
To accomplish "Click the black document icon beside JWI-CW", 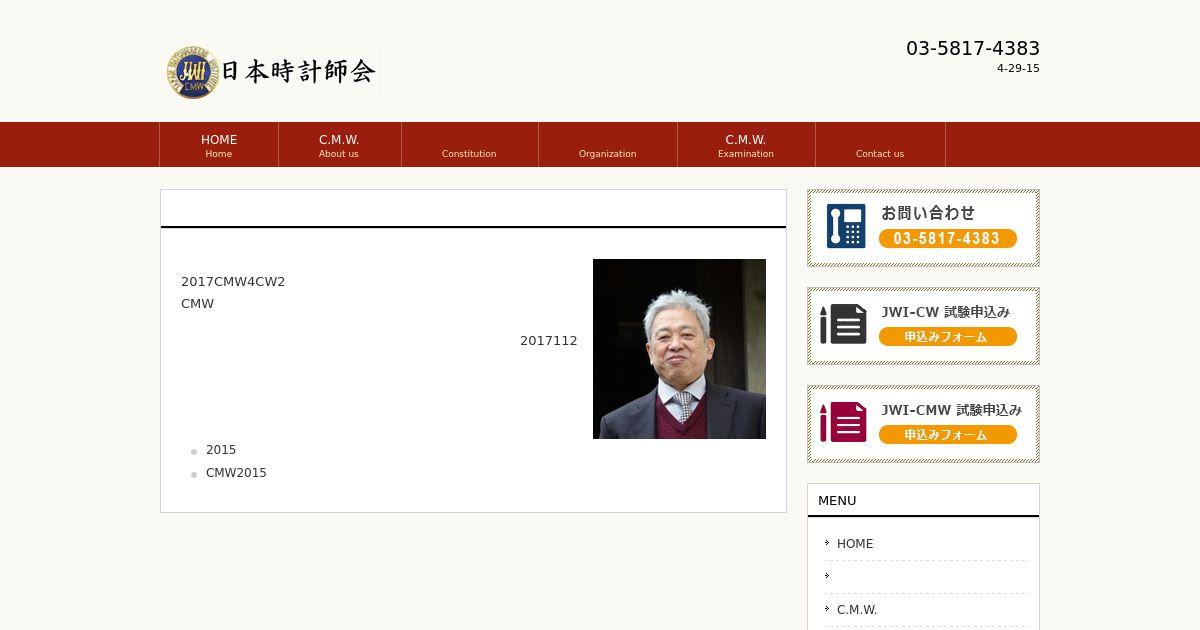I will point(844,324).
